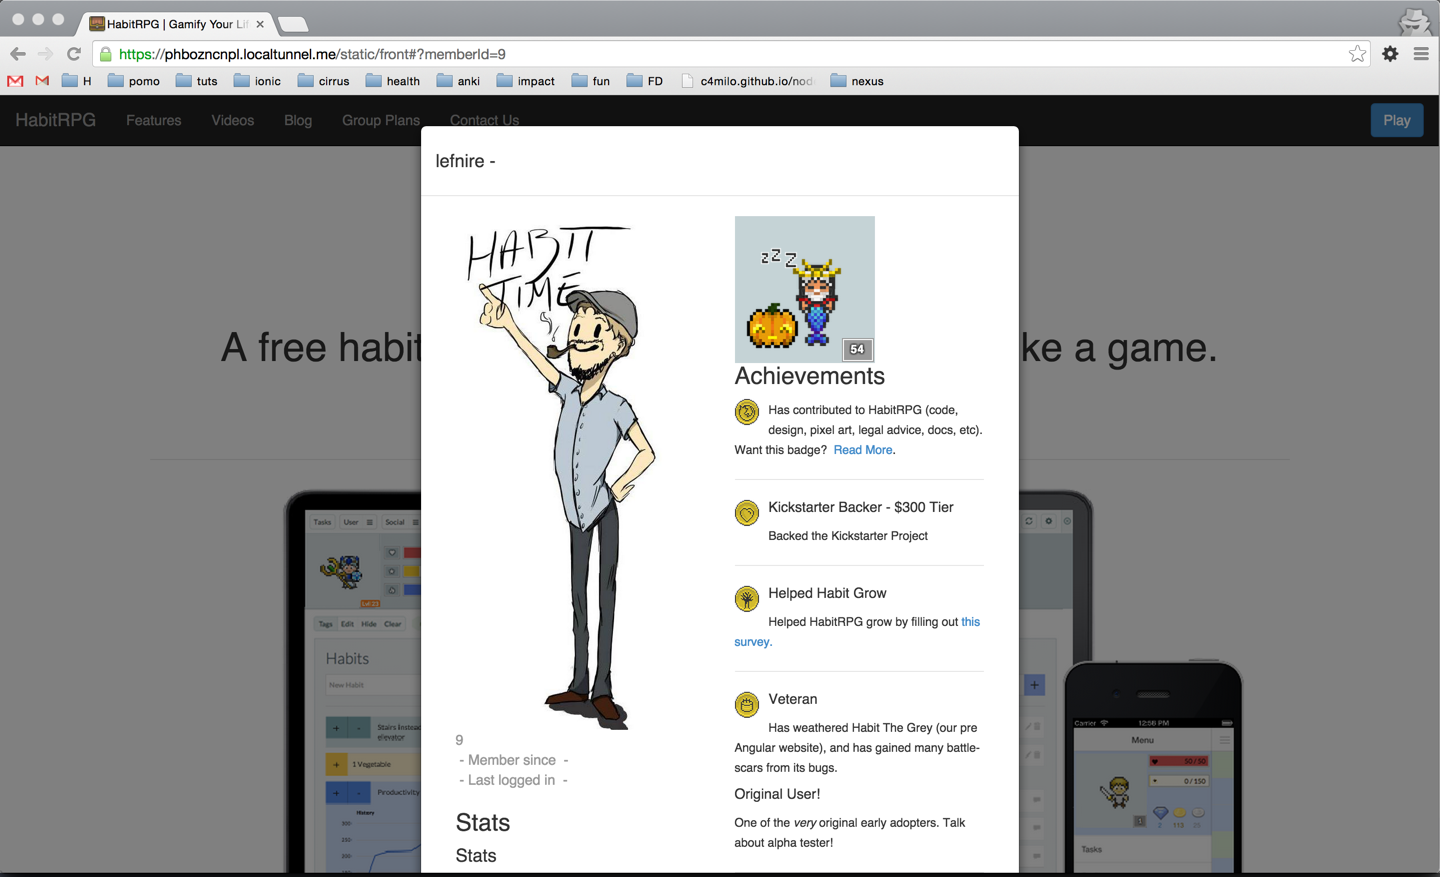Click the Kickstarter Backer badge icon
1440x877 pixels.
[747, 513]
